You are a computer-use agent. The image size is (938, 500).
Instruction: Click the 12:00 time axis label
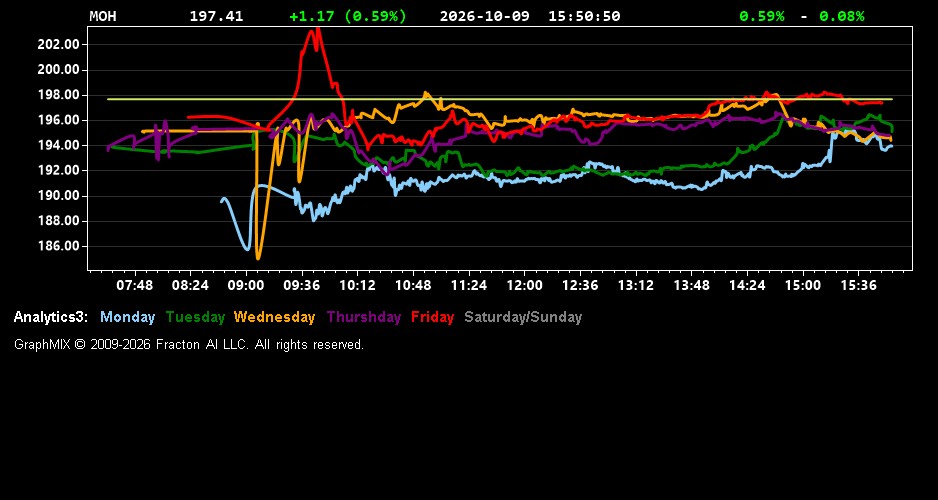coord(525,285)
